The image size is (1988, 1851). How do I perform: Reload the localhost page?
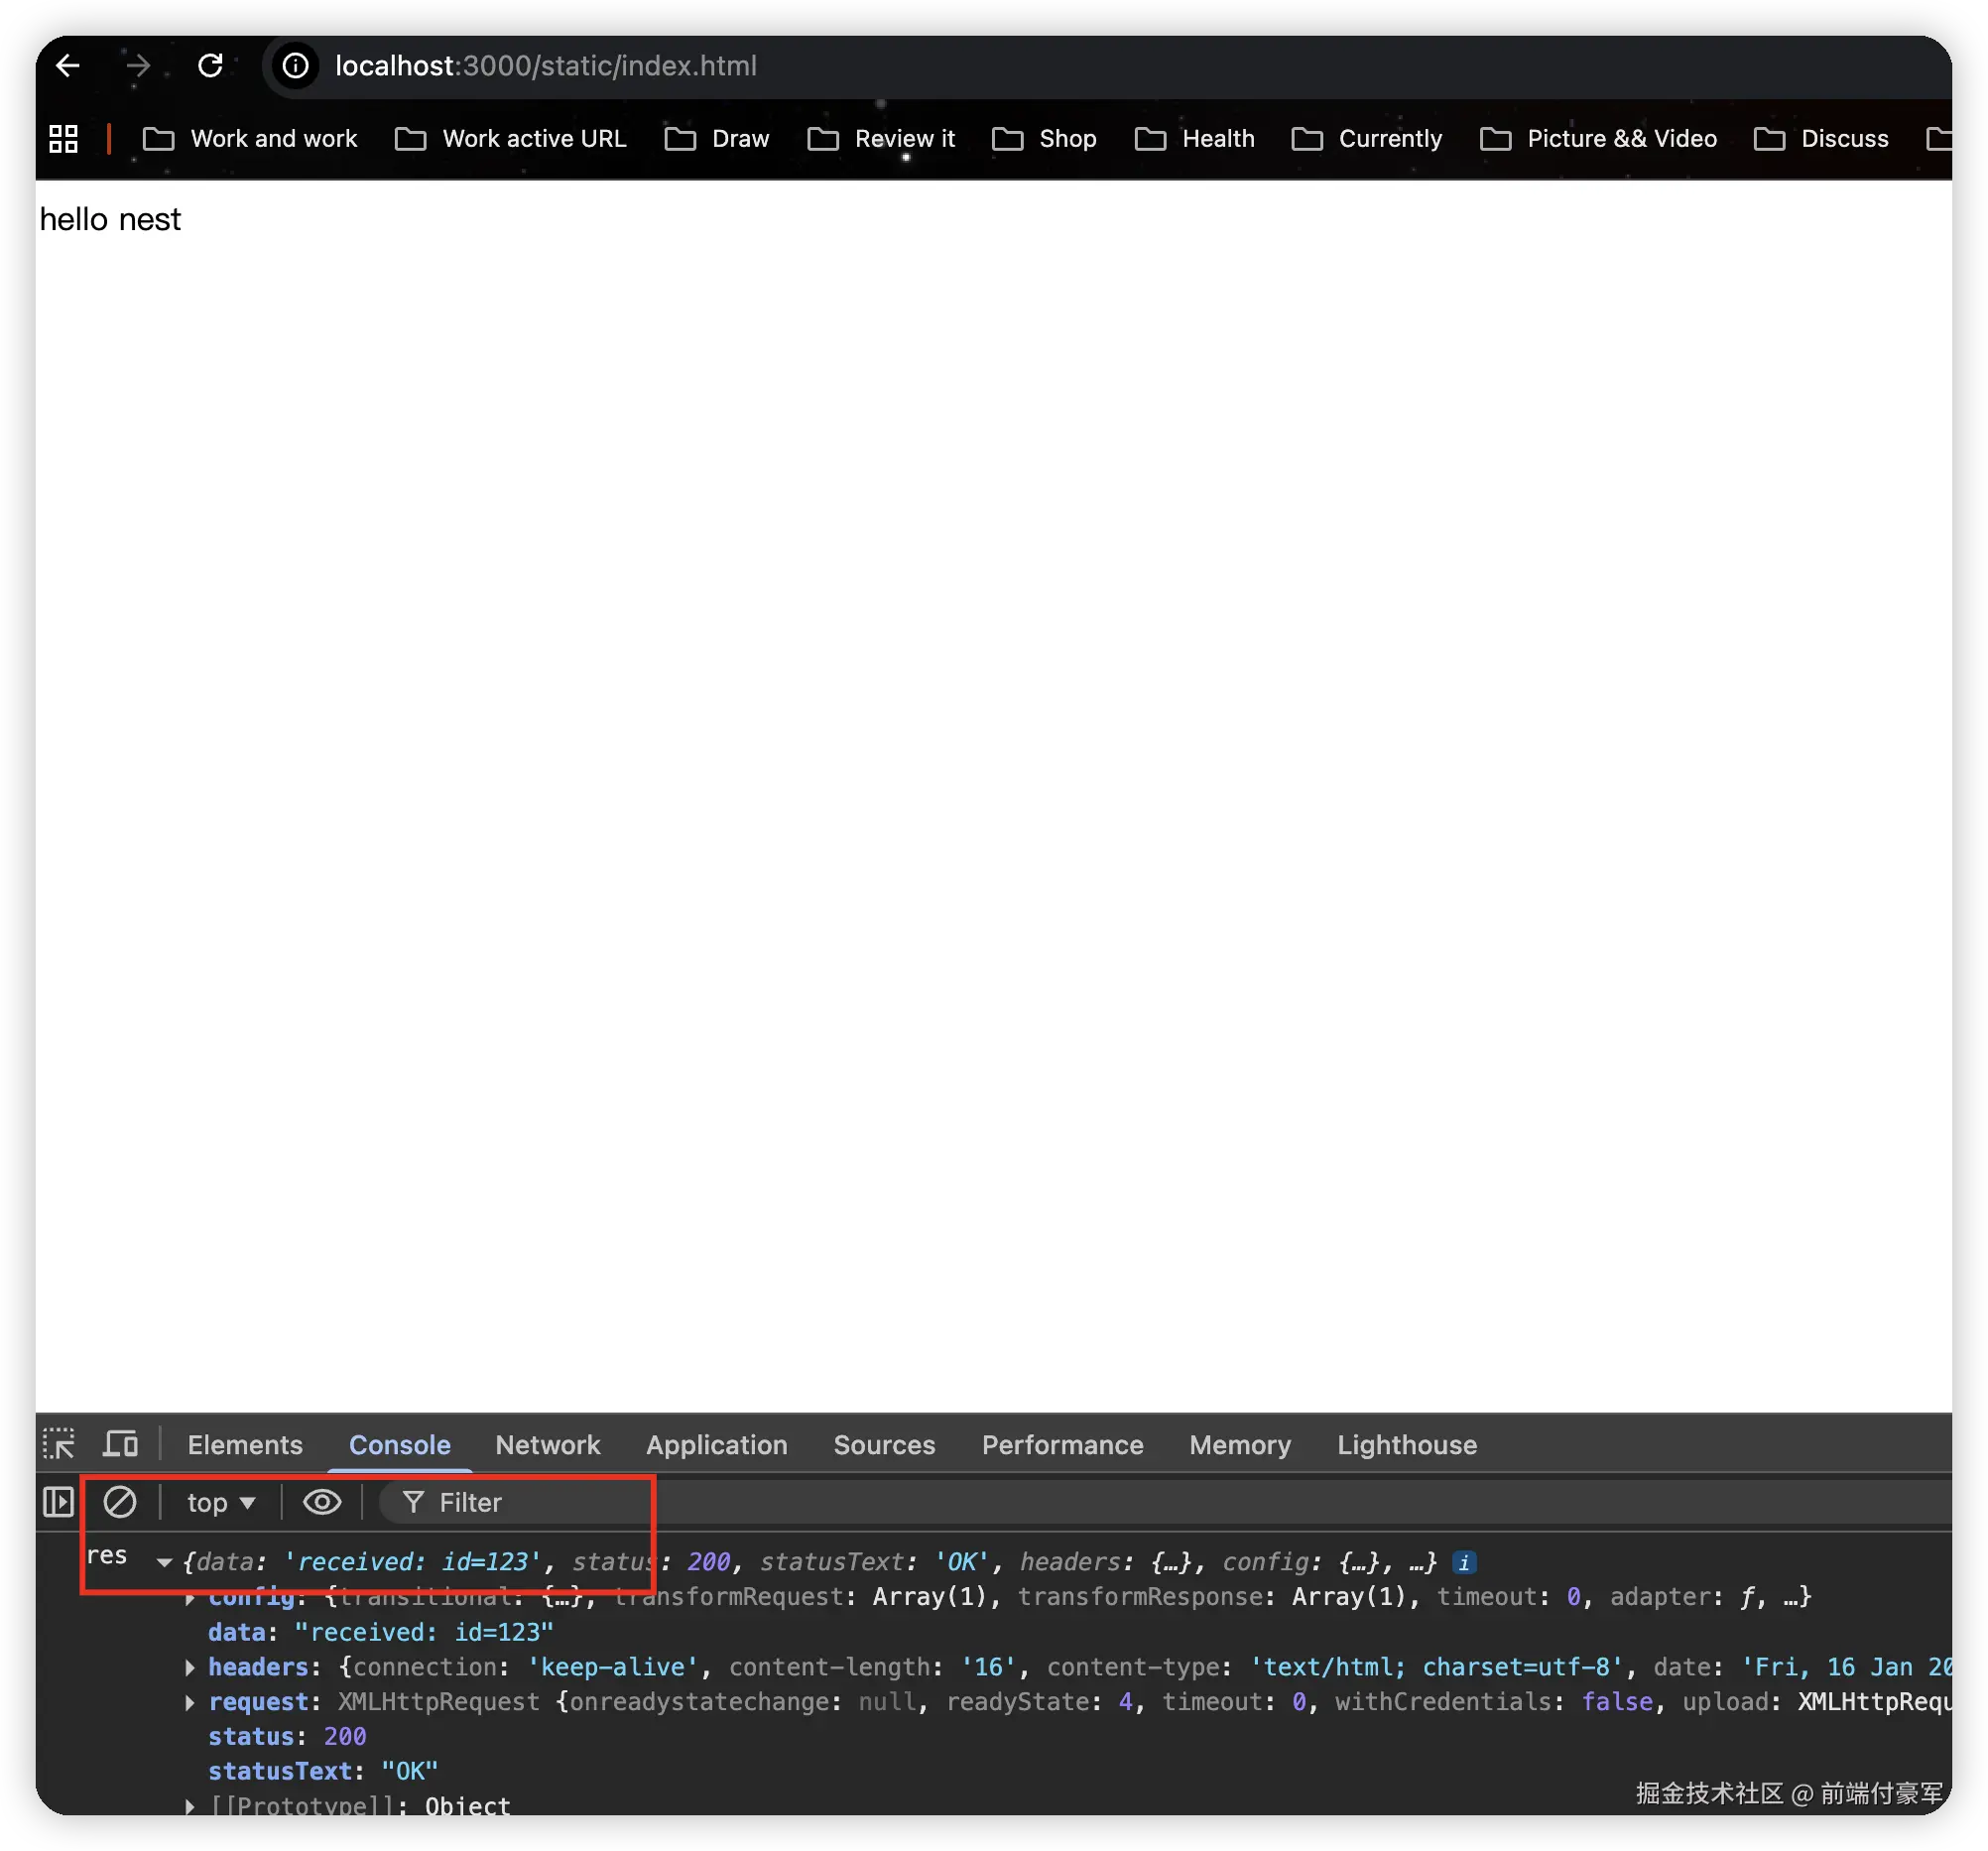click(210, 66)
